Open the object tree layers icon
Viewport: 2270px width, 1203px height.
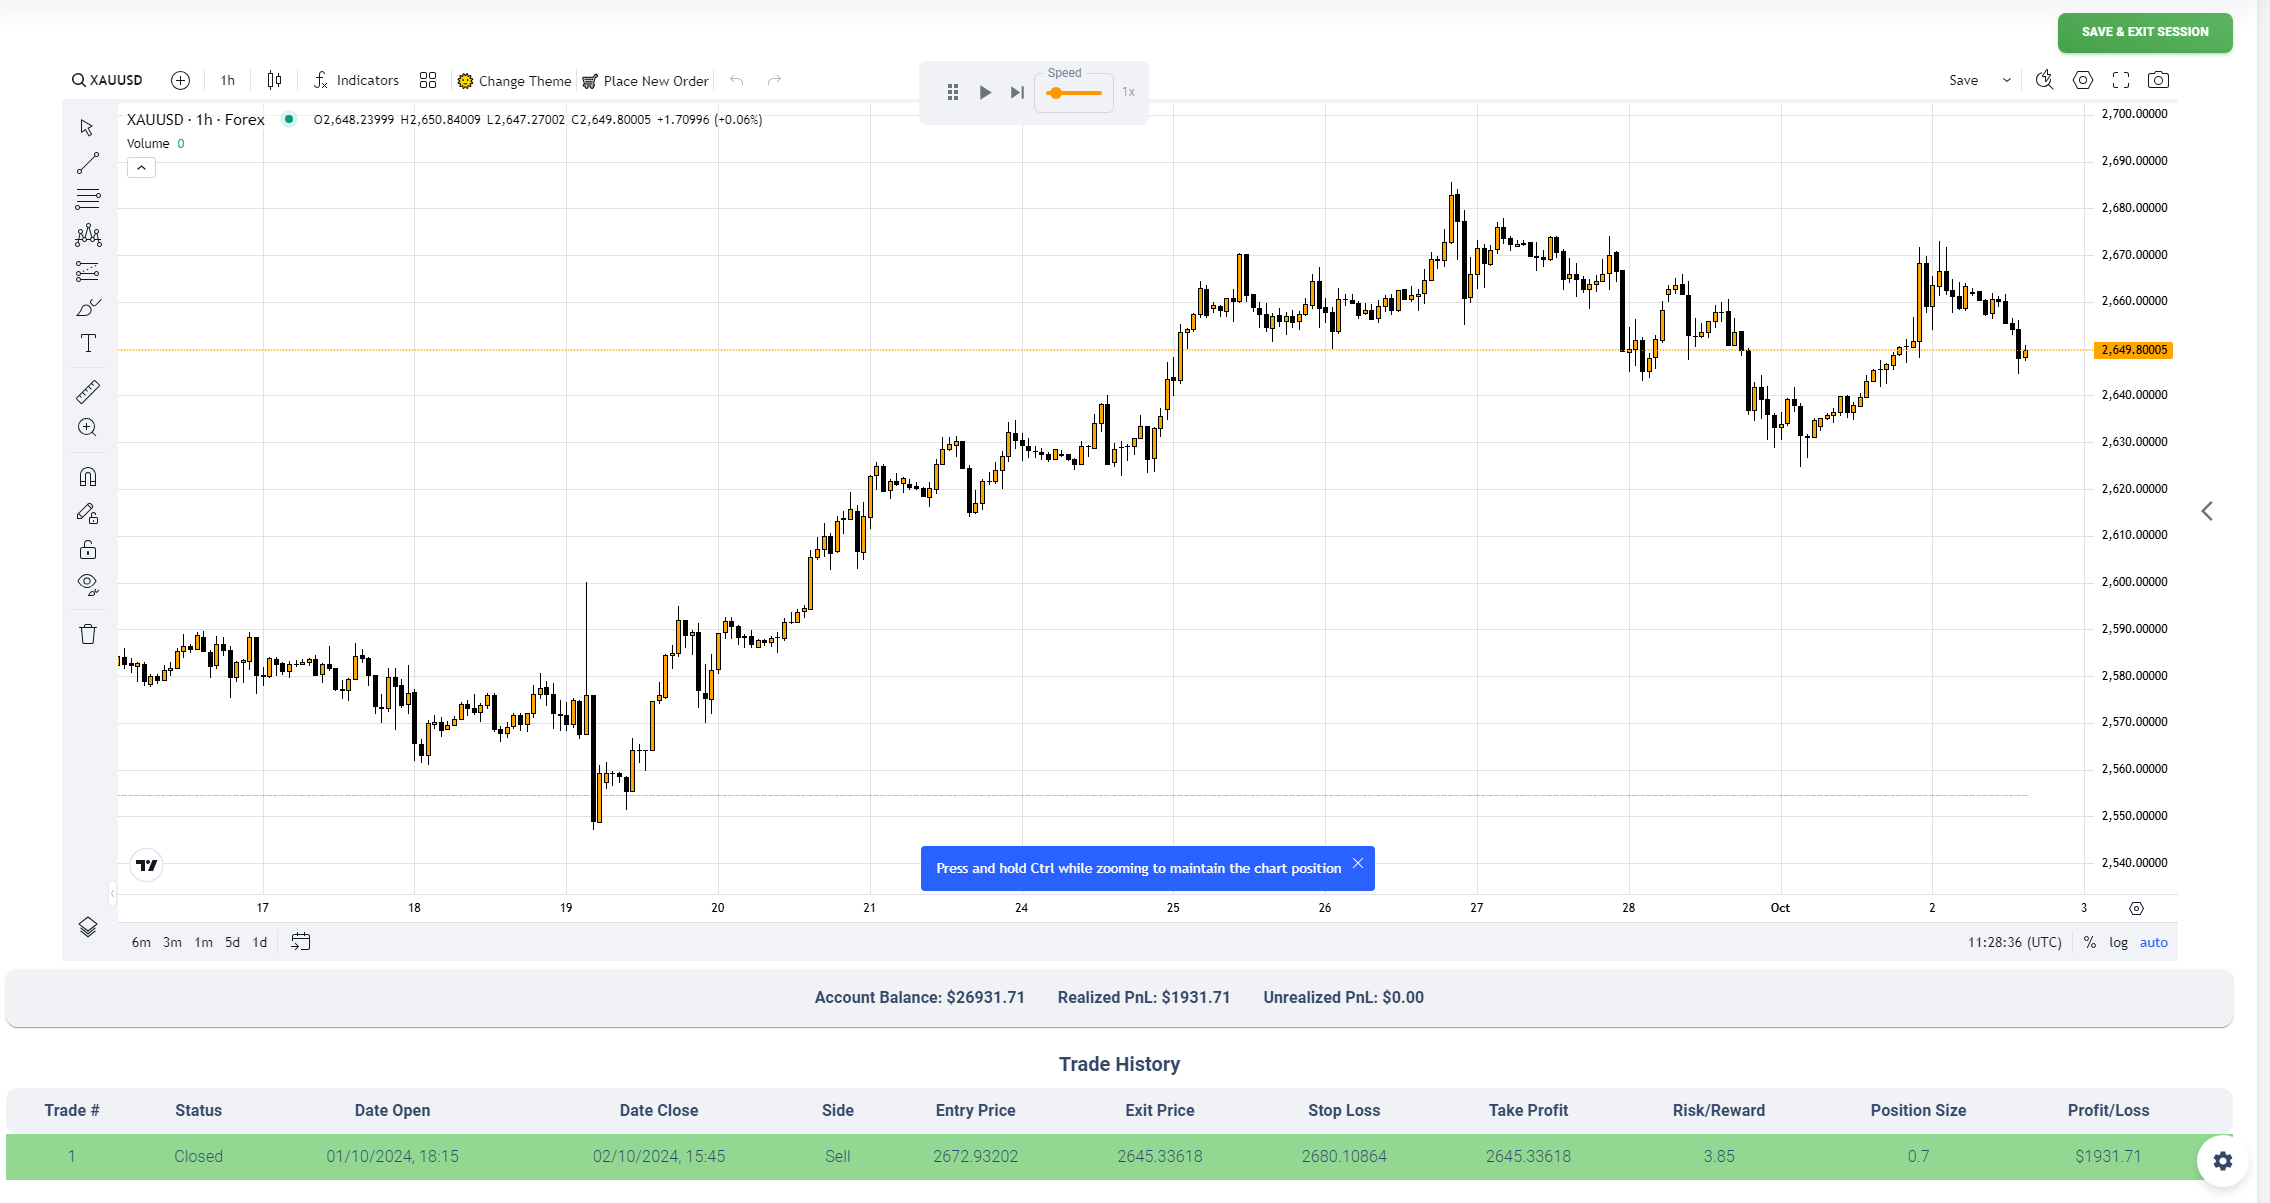87,927
